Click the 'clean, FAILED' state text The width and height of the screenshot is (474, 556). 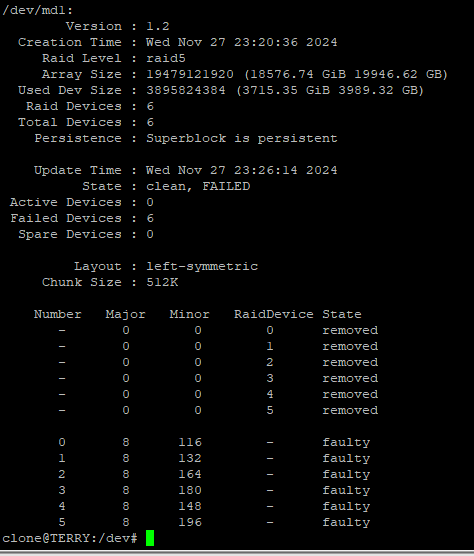click(198, 186)
